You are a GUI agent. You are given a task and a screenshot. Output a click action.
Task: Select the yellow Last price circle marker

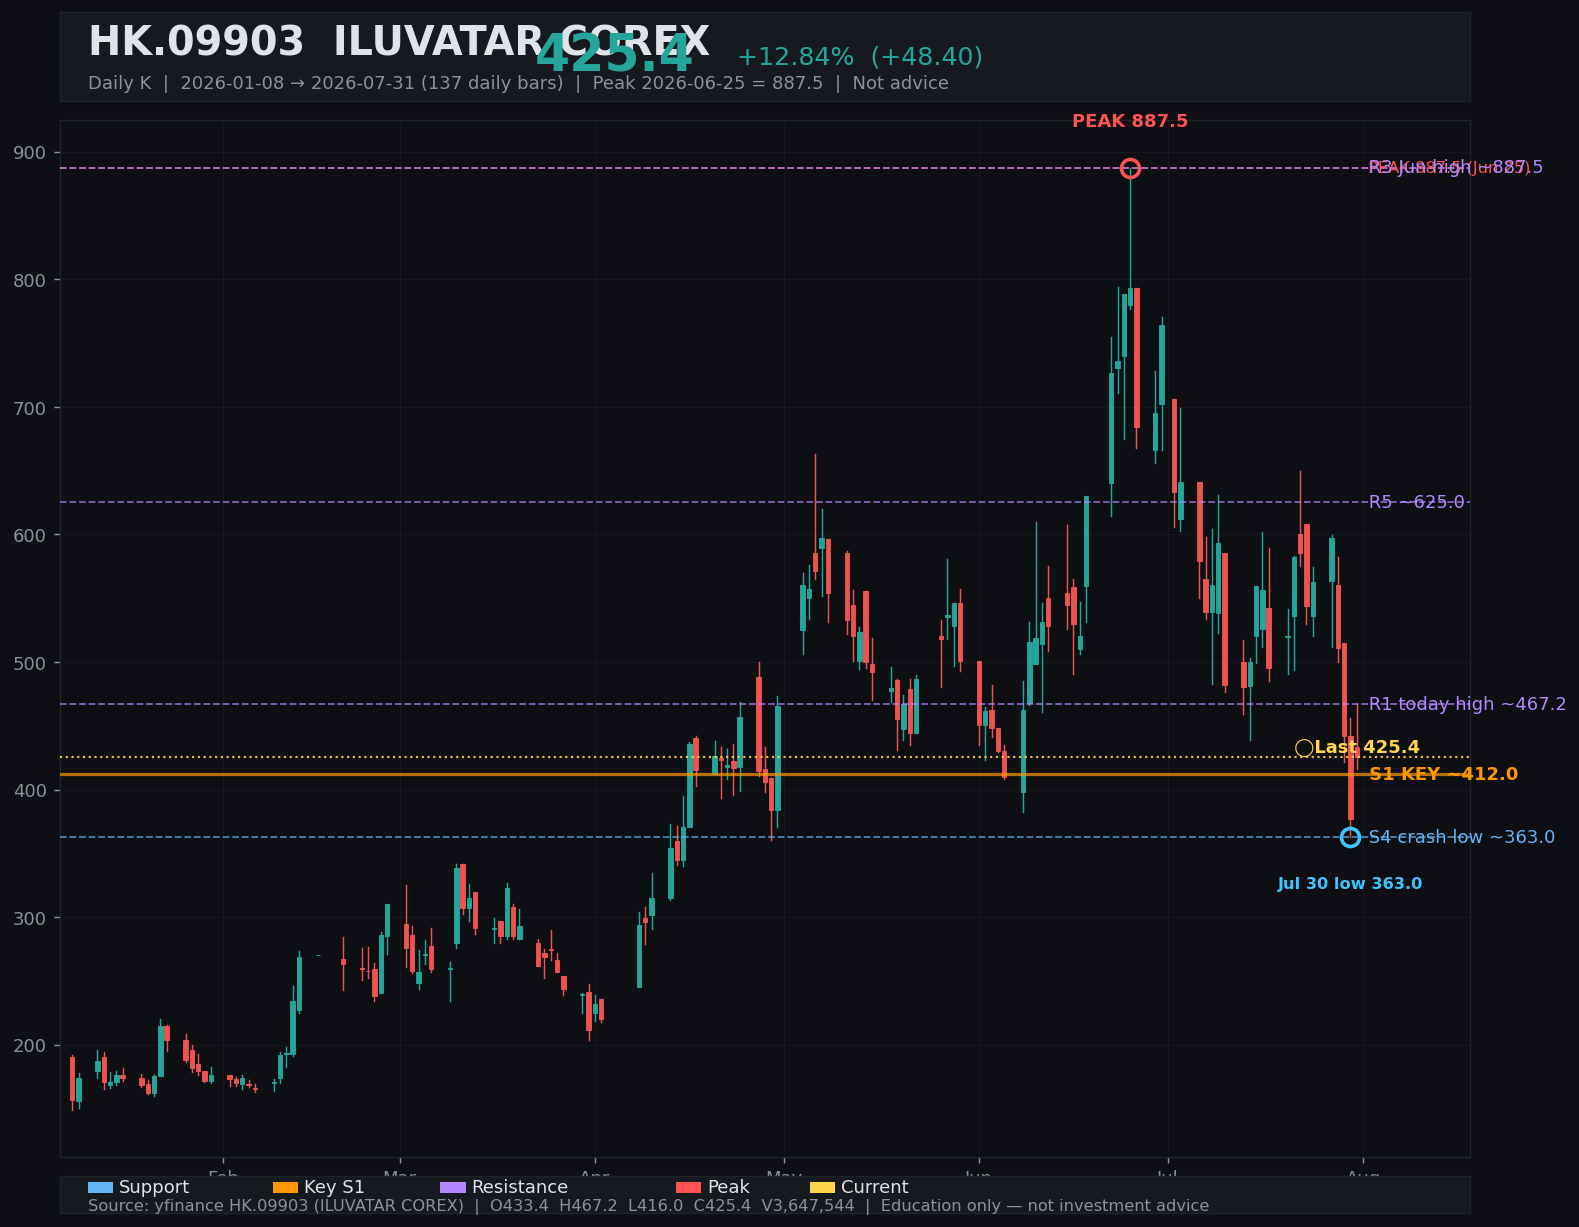[1304, 748]
